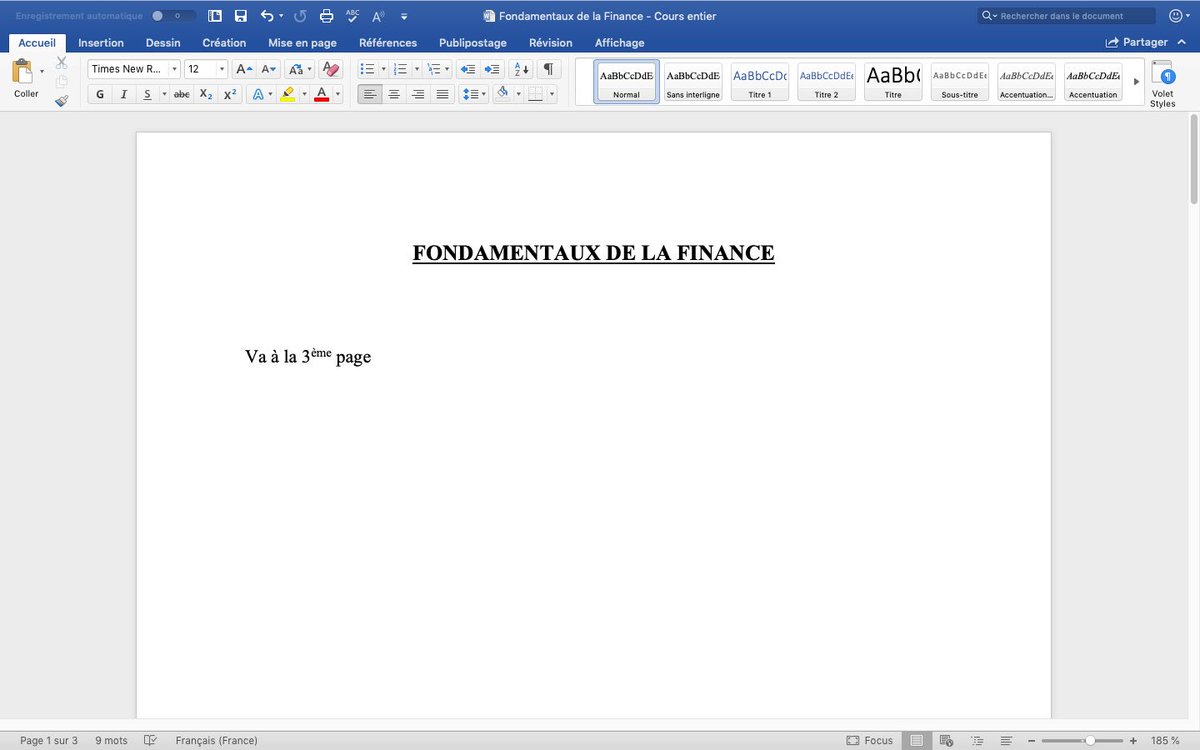Clear all formatting with eraser icon
The height and width of the screenshot is (750, 1200).
click(333, 69)
